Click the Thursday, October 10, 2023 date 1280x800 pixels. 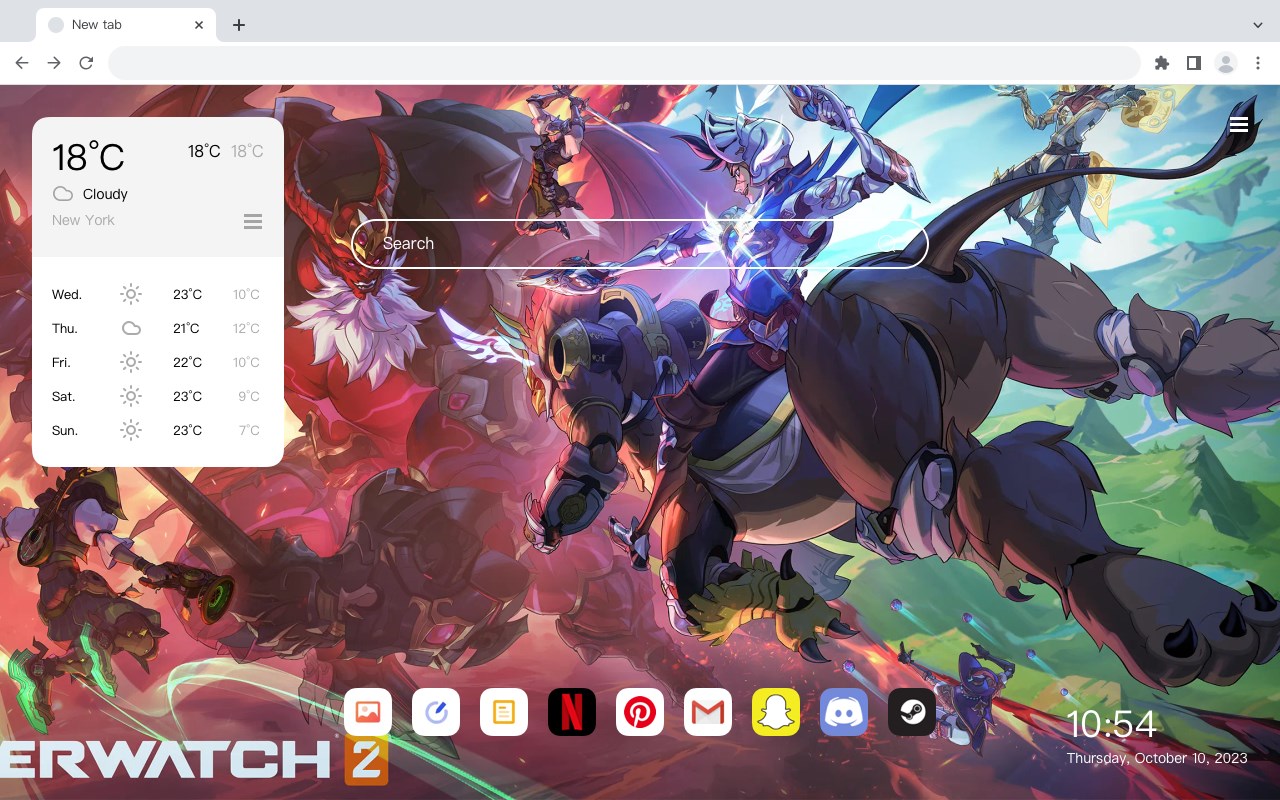tap(1157, 758)
